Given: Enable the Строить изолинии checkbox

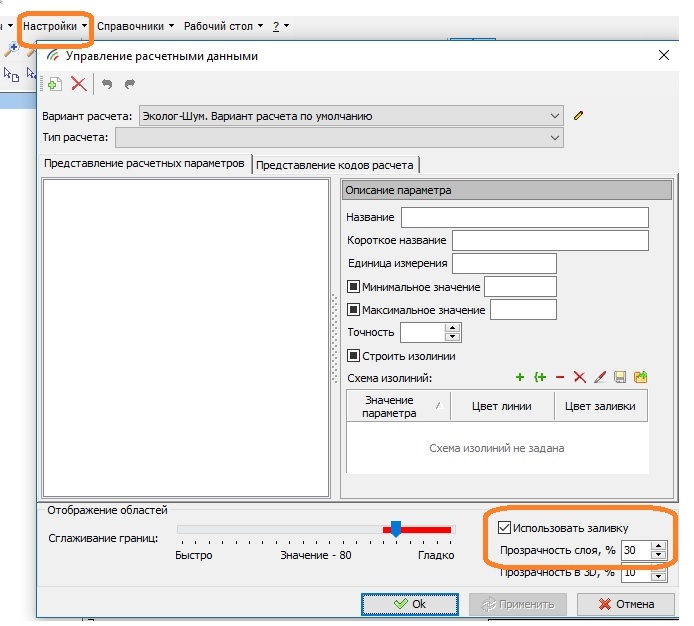Looking at the screenshot, I should [353, 355].
